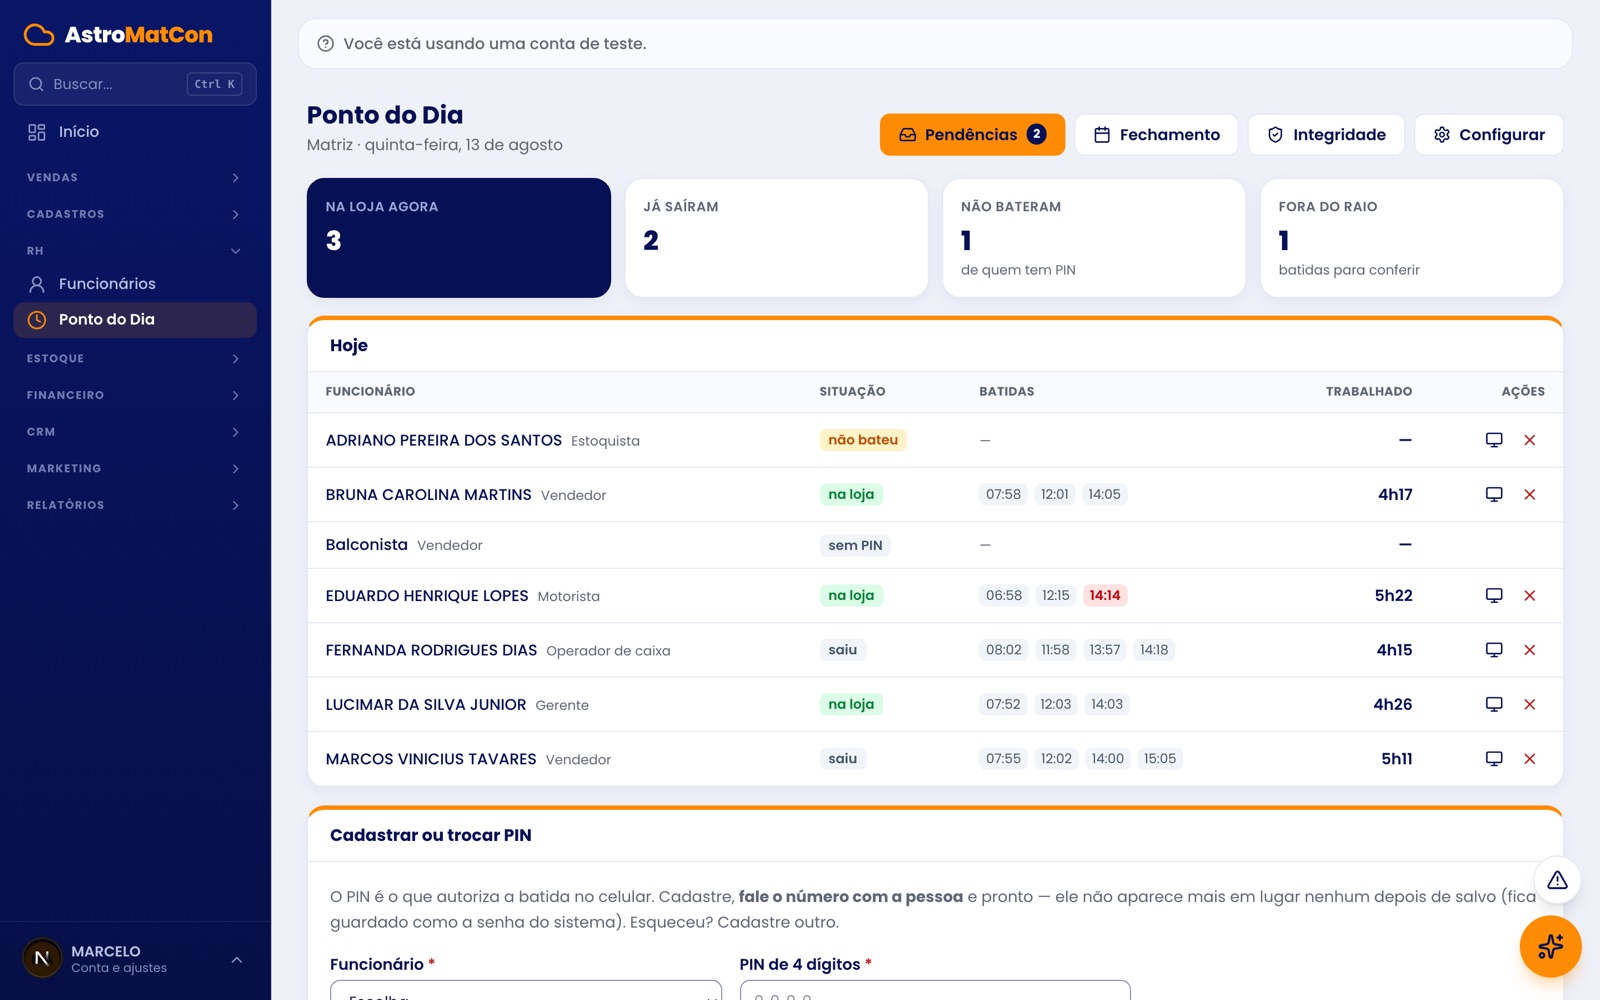Click the 14:18 punch for Fernanda

coord(1154,650)
